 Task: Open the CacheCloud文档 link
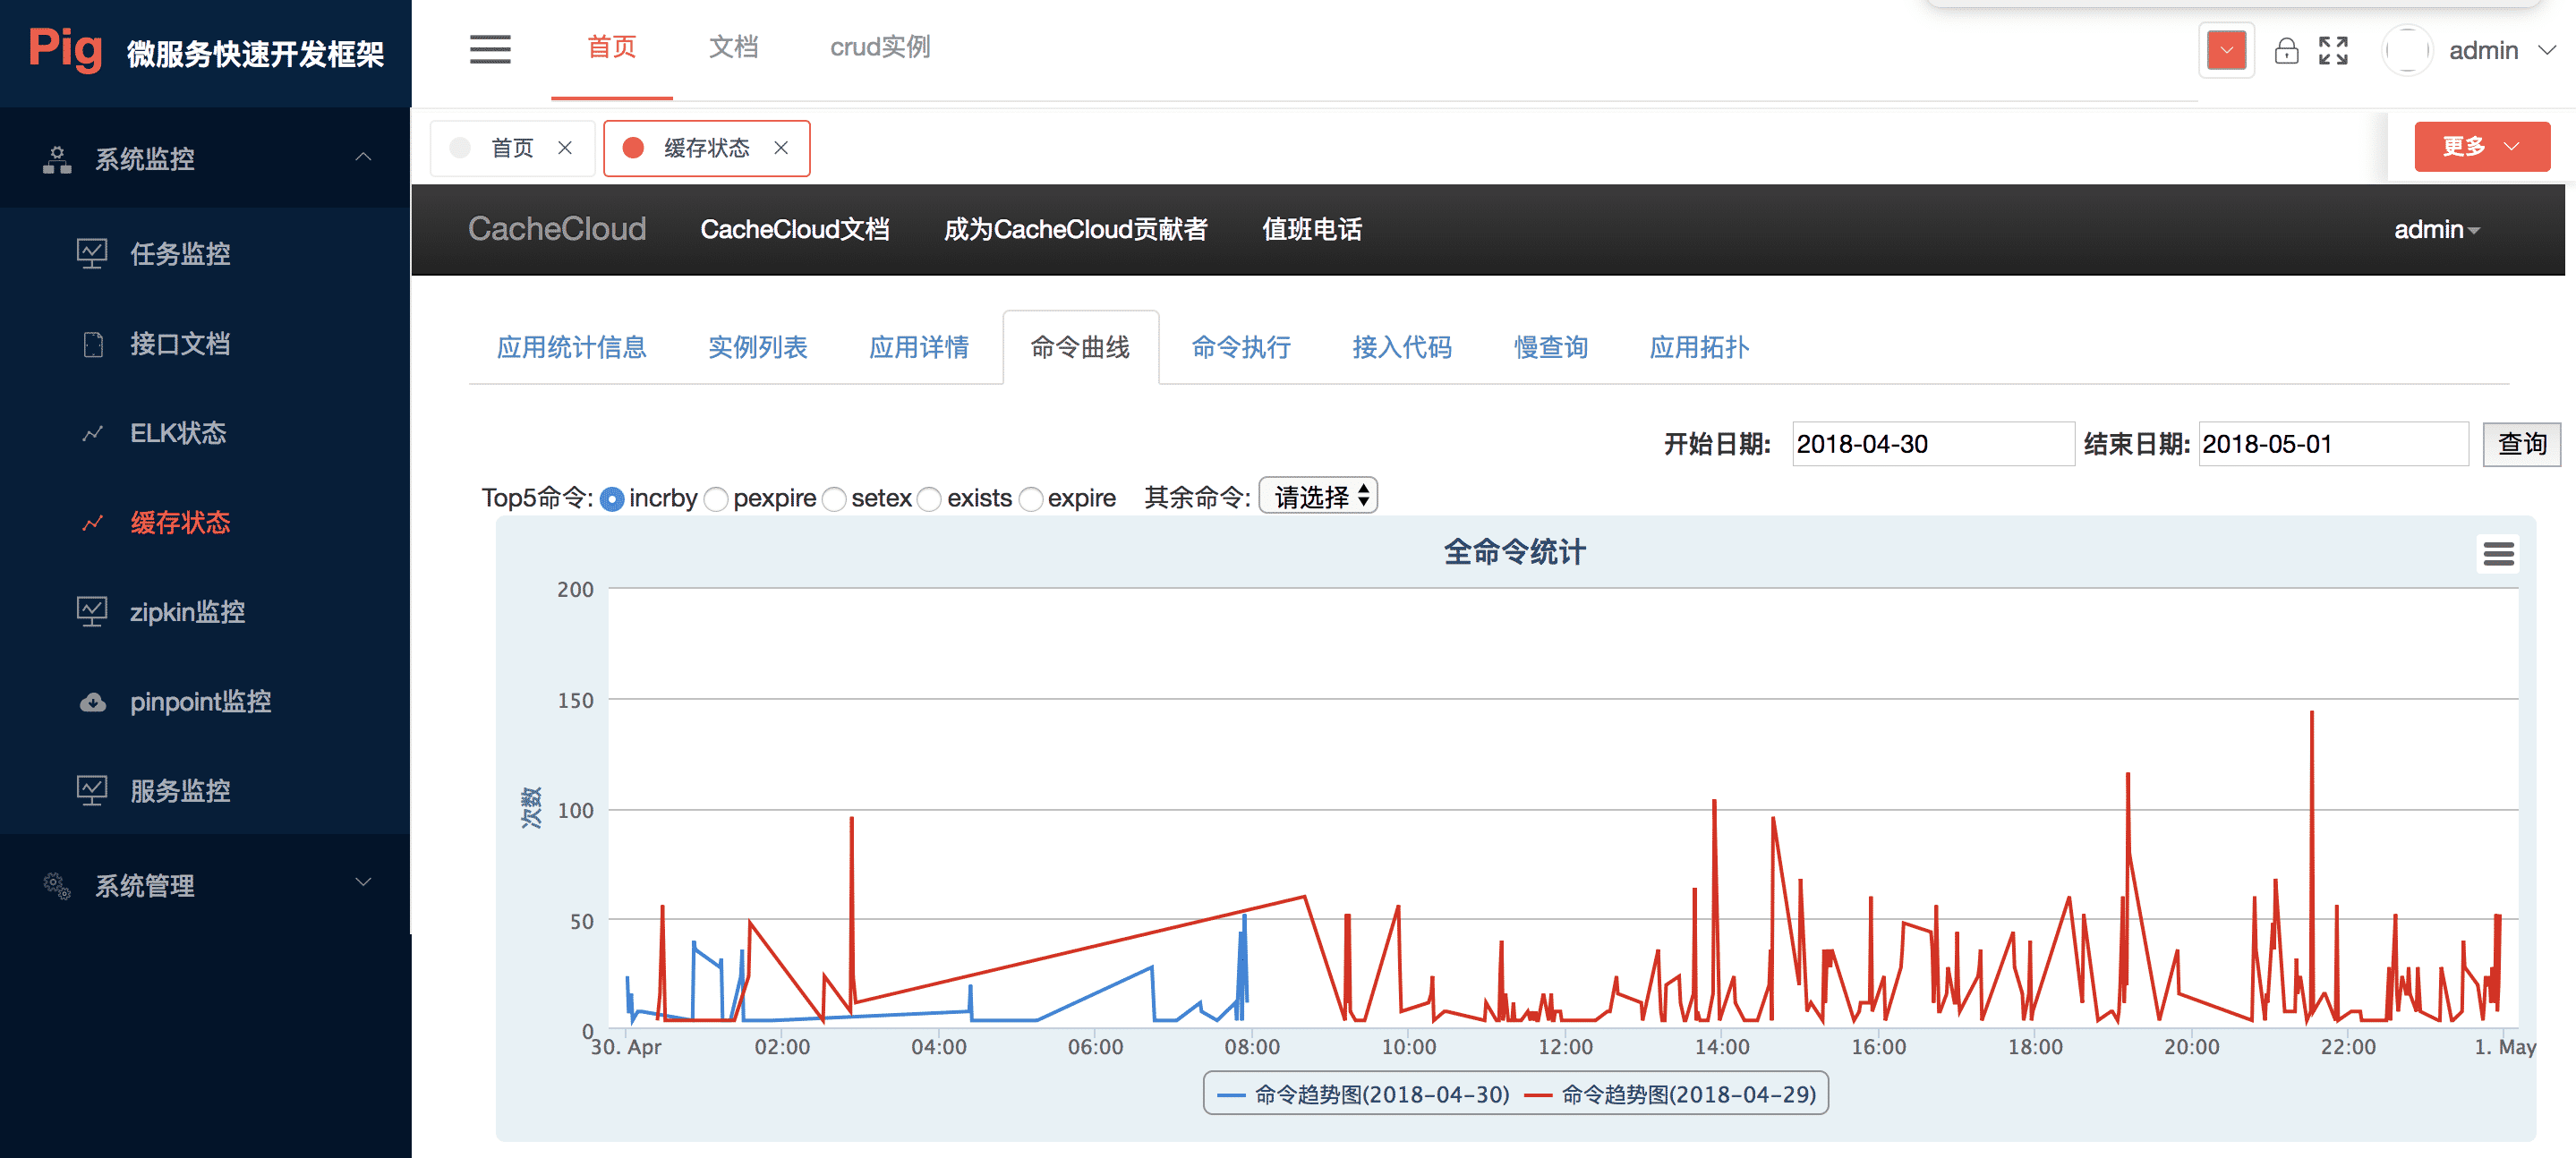tap(794, 230)
